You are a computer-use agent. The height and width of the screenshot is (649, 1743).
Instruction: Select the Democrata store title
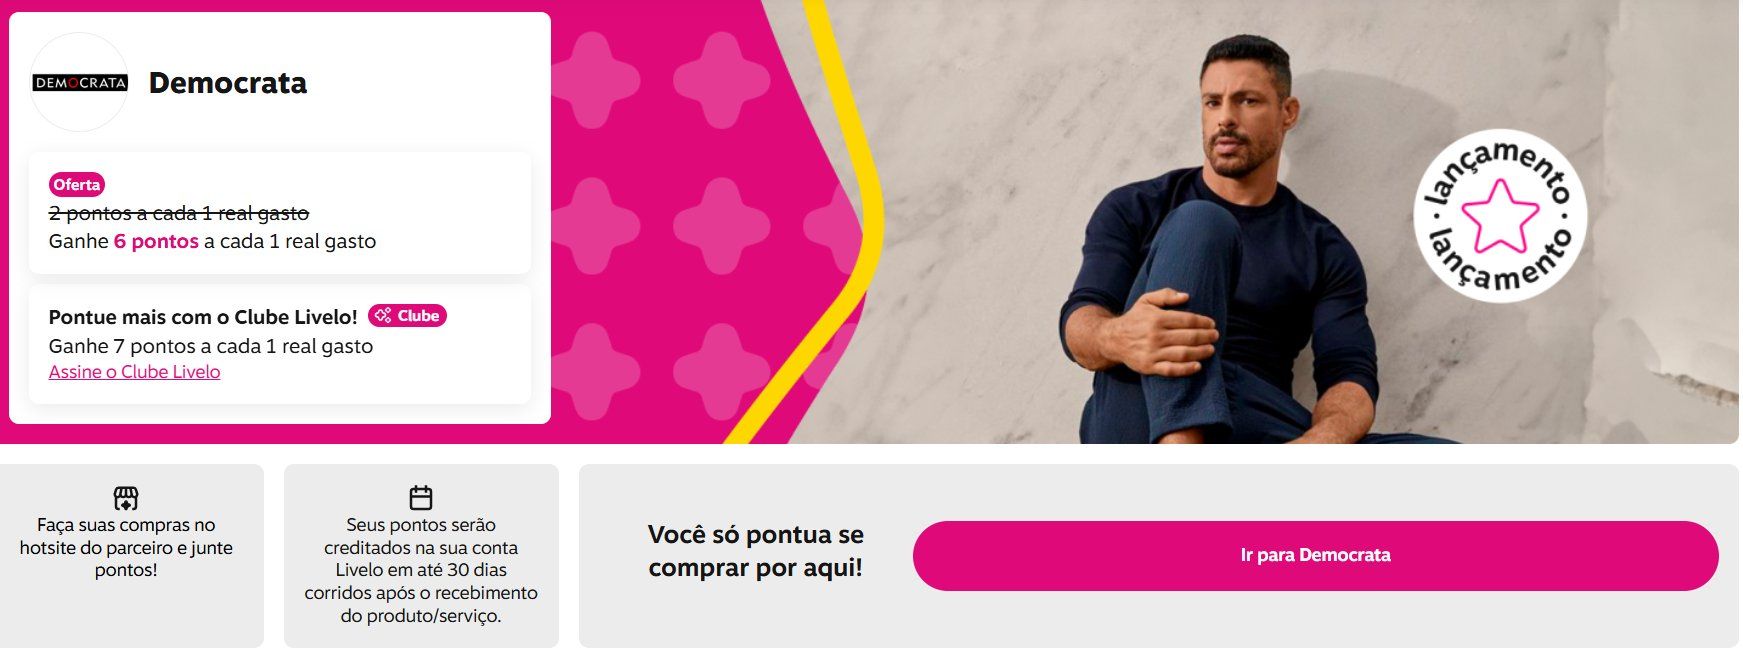(228, 83)
